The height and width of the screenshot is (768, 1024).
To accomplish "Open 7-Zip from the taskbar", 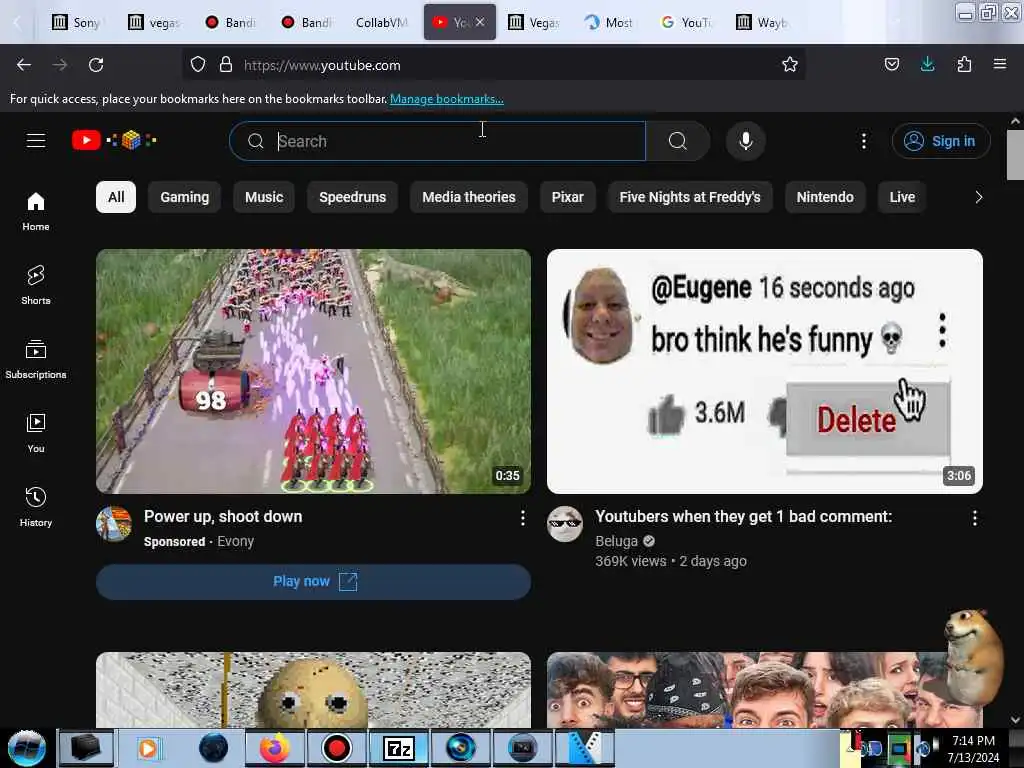I will tap(398, 748).
